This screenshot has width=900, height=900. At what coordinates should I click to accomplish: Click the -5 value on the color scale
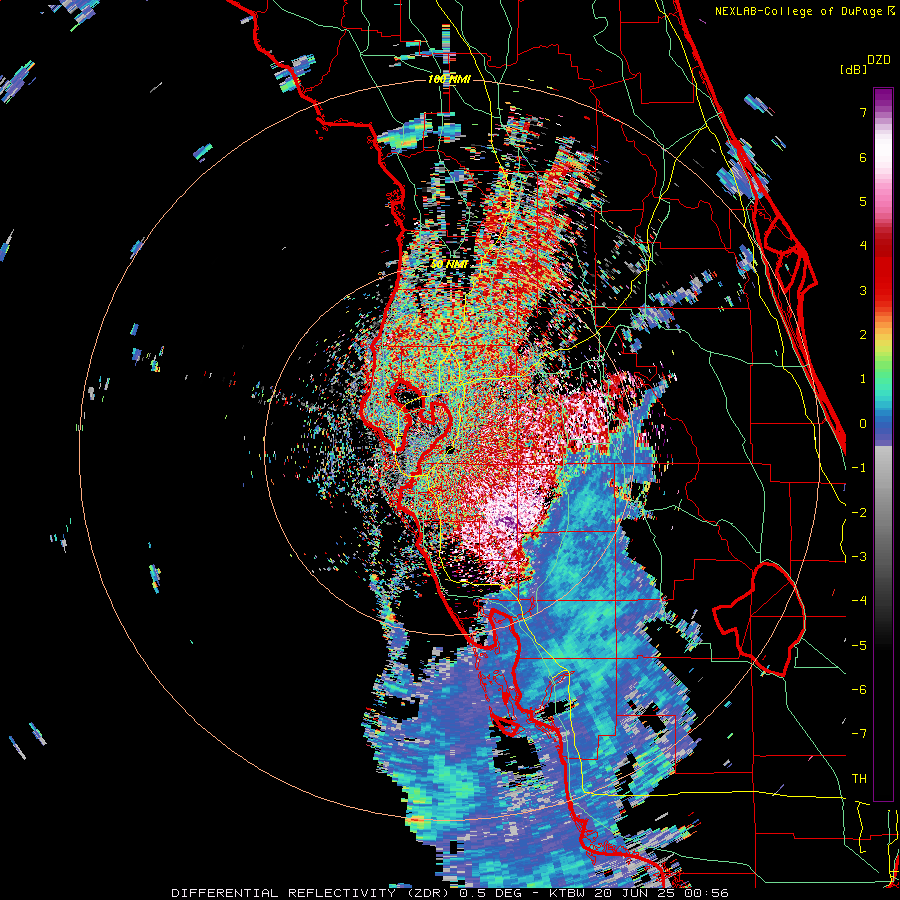coord(859,645)
